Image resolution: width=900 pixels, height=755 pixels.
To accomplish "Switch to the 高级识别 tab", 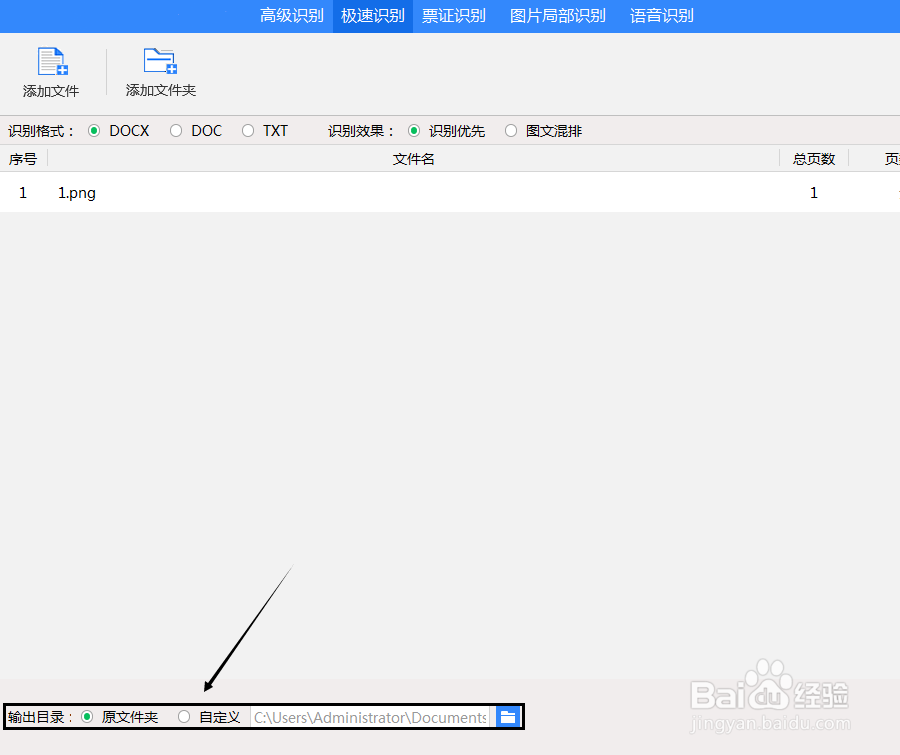I will pos(291,16).
